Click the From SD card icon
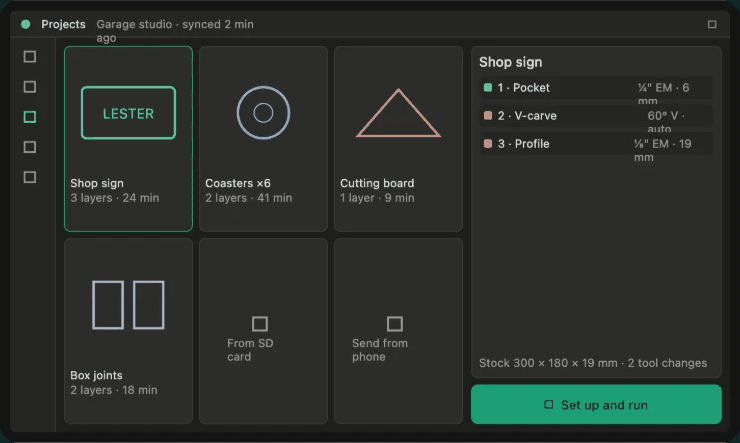Image resolution: width=740 pixels, height=443 pixels. [260, 324]
